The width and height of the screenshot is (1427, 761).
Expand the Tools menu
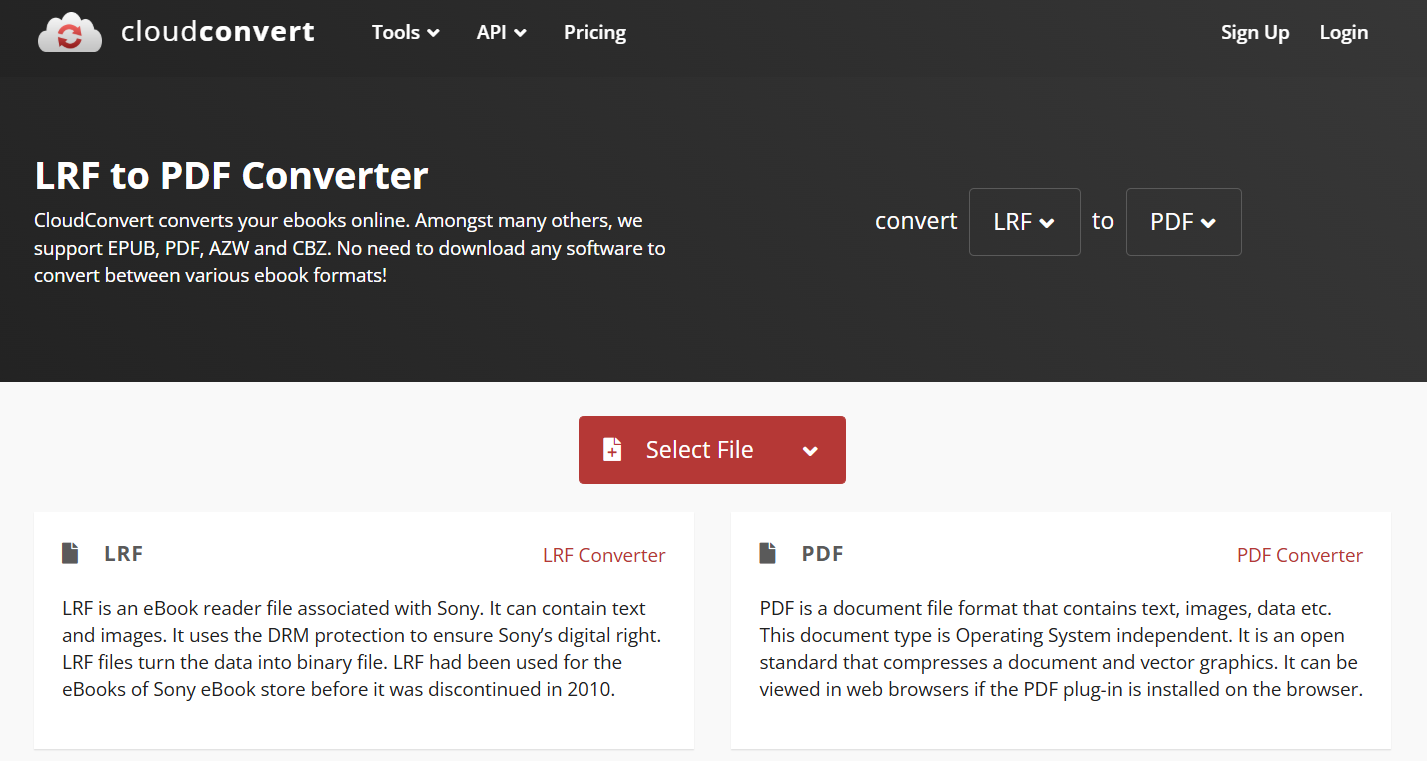404,32
